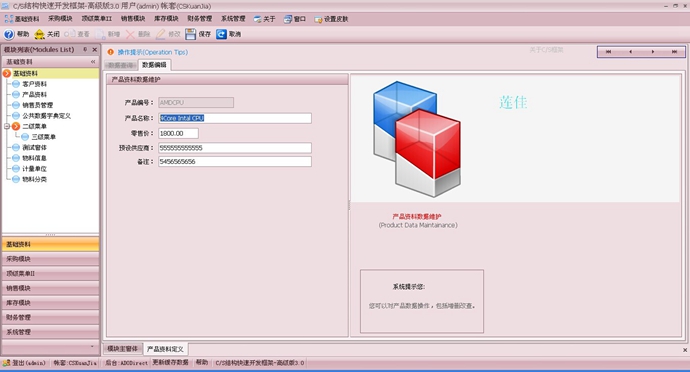Viewport: 690px width, 372px height.
Task: Click the orange Operation Tips warning icon
Action: (110, 52)
